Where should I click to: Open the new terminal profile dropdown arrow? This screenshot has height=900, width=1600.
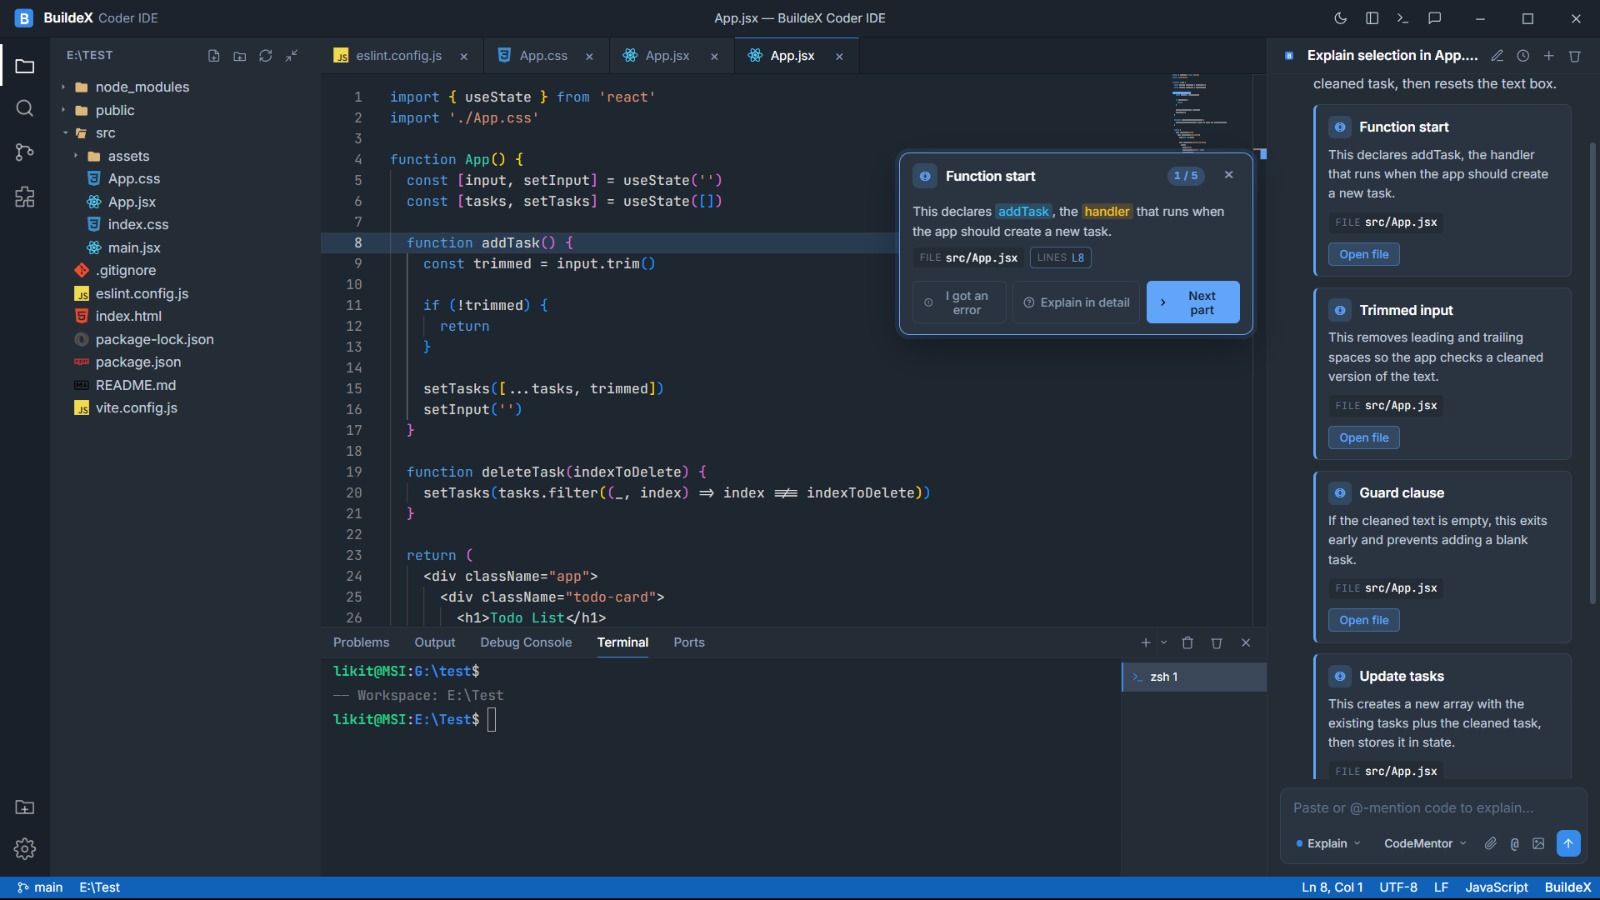tap(1164, 643)
